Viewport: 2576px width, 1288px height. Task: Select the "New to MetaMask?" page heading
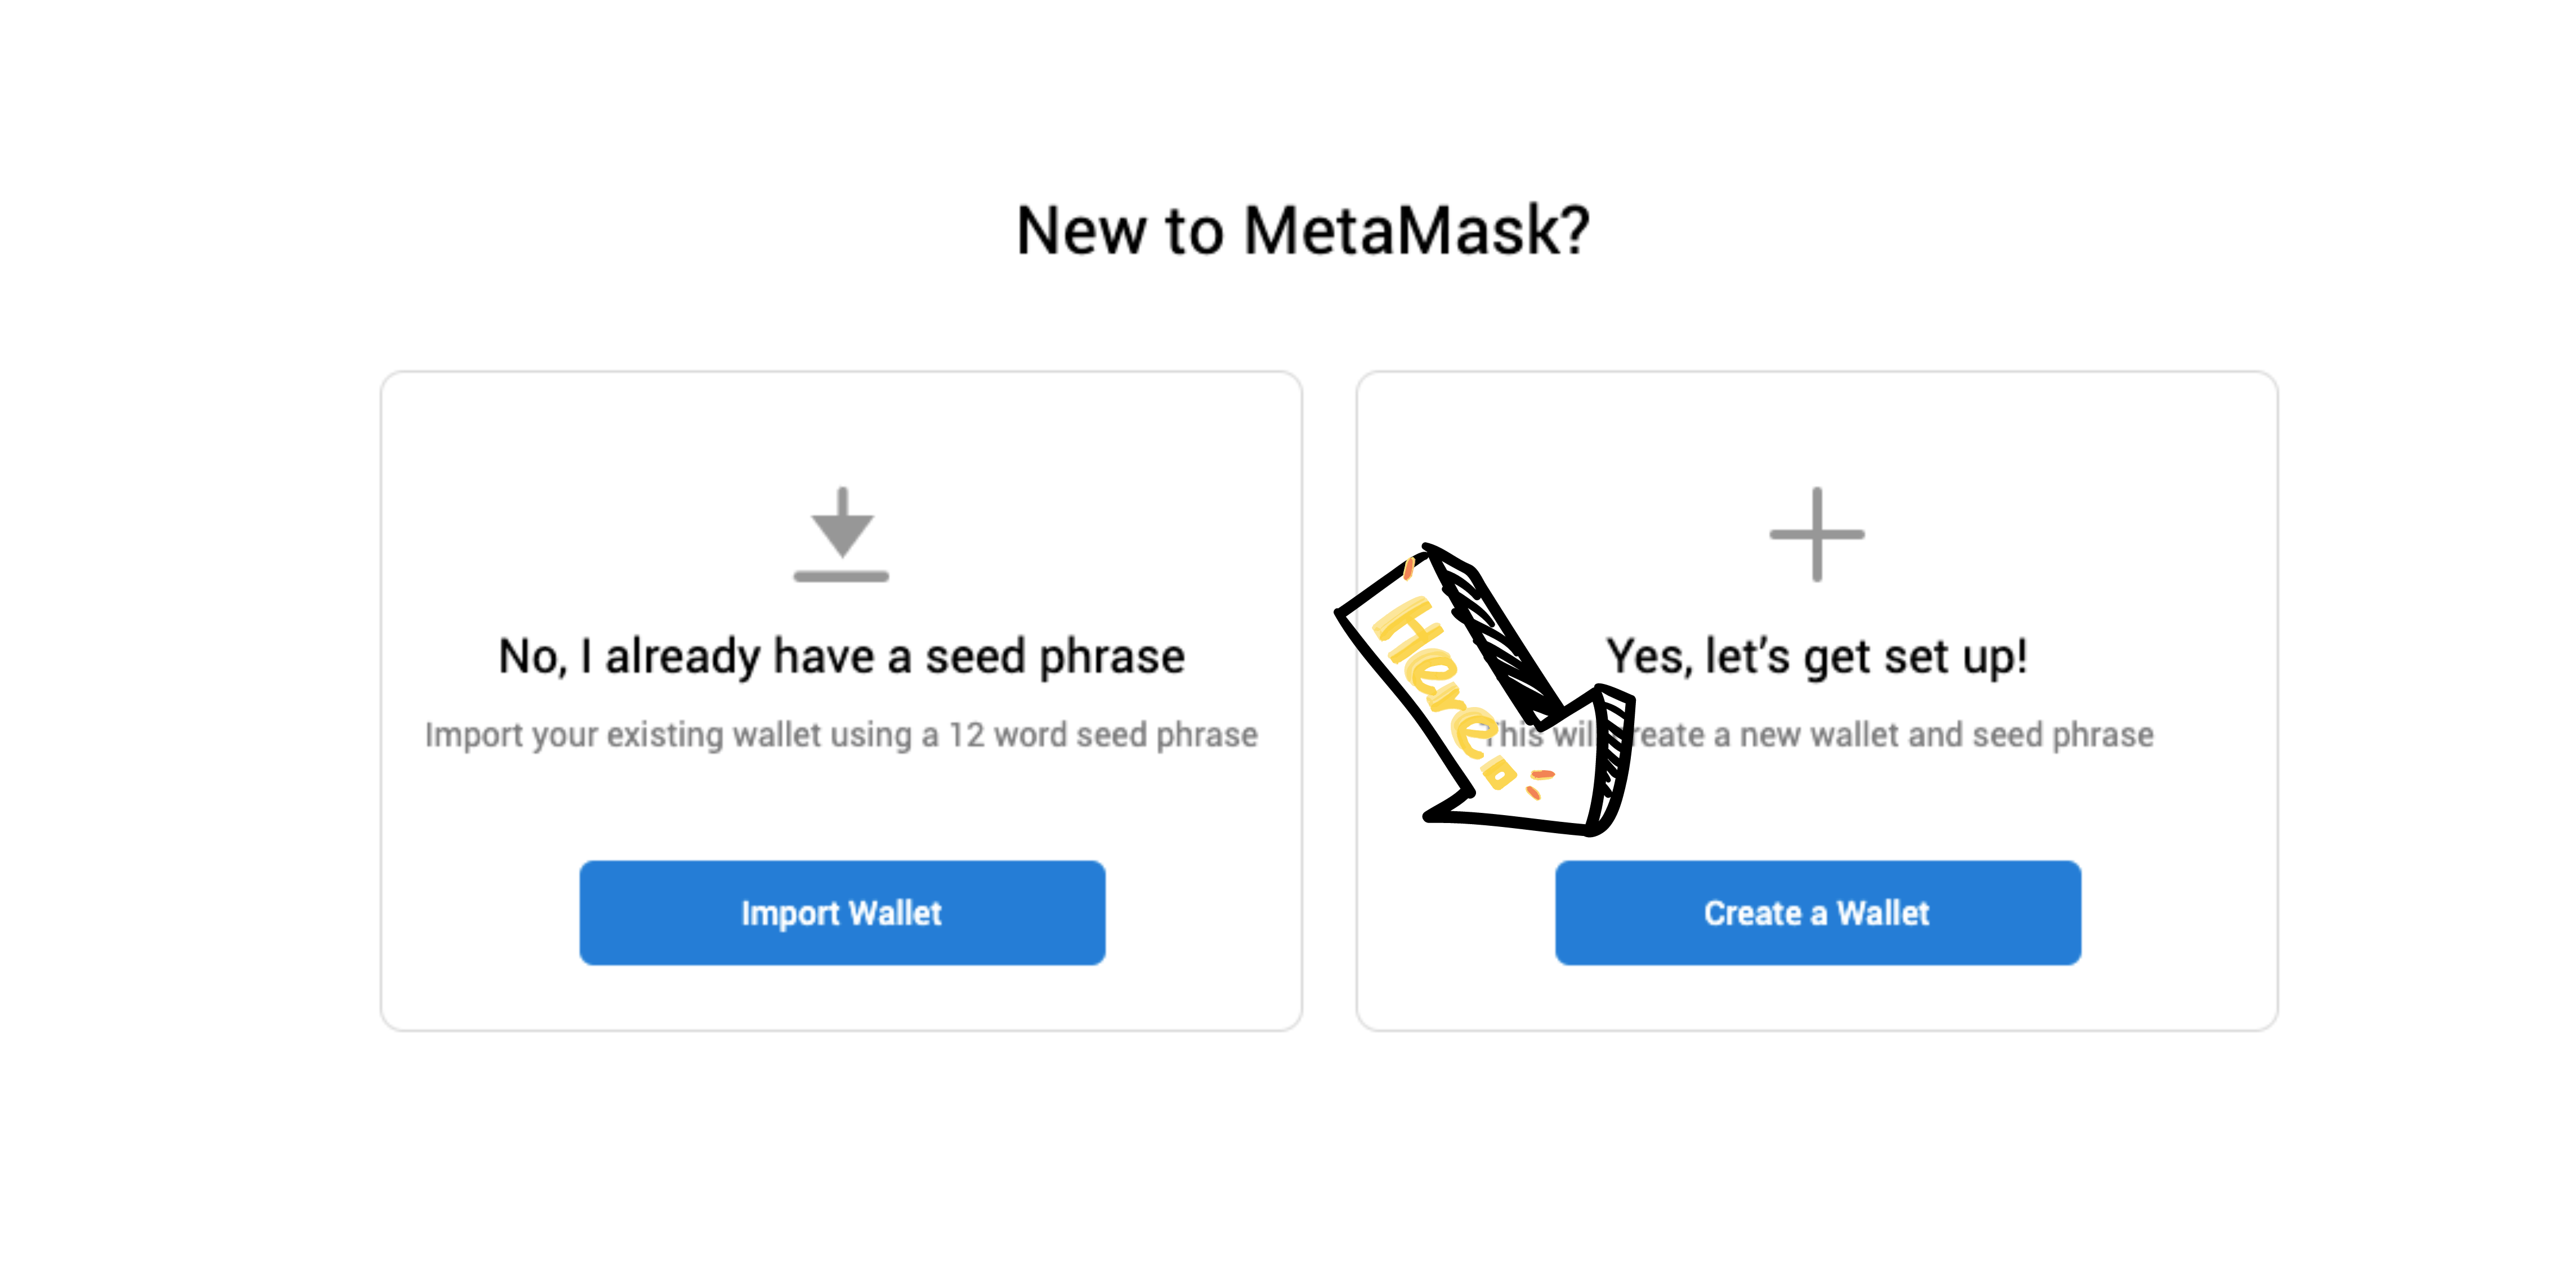click(1302, 231)
